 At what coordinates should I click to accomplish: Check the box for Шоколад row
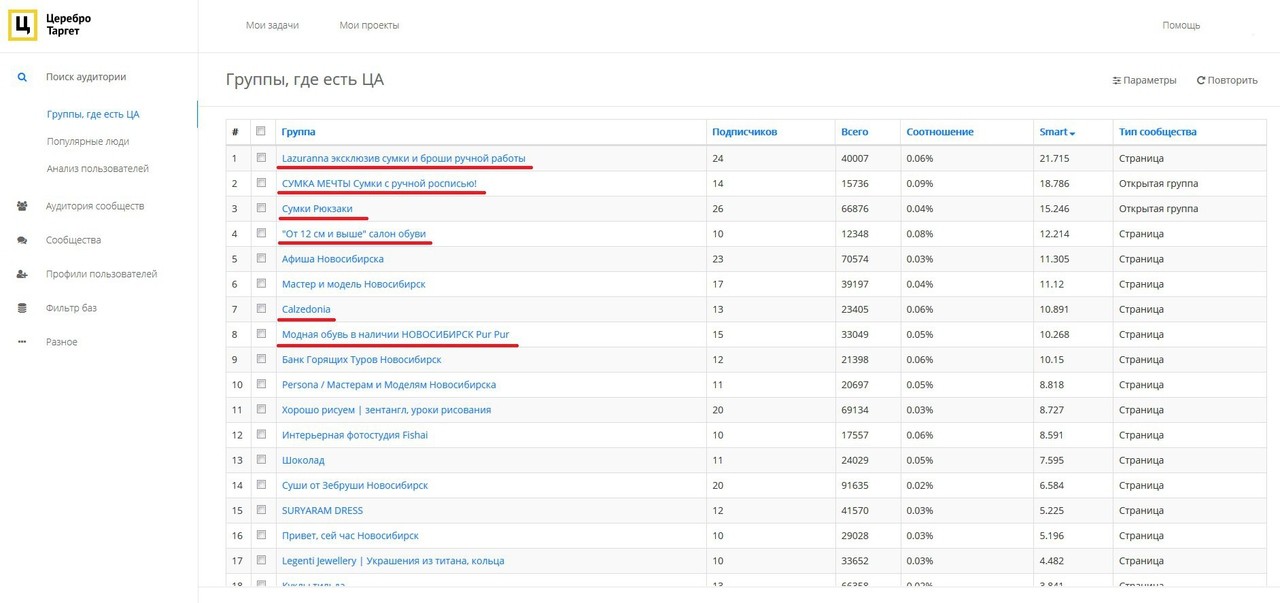pos(261,459)
